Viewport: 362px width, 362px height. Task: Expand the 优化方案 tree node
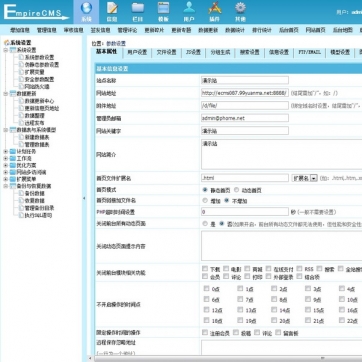tap(6, 165)
